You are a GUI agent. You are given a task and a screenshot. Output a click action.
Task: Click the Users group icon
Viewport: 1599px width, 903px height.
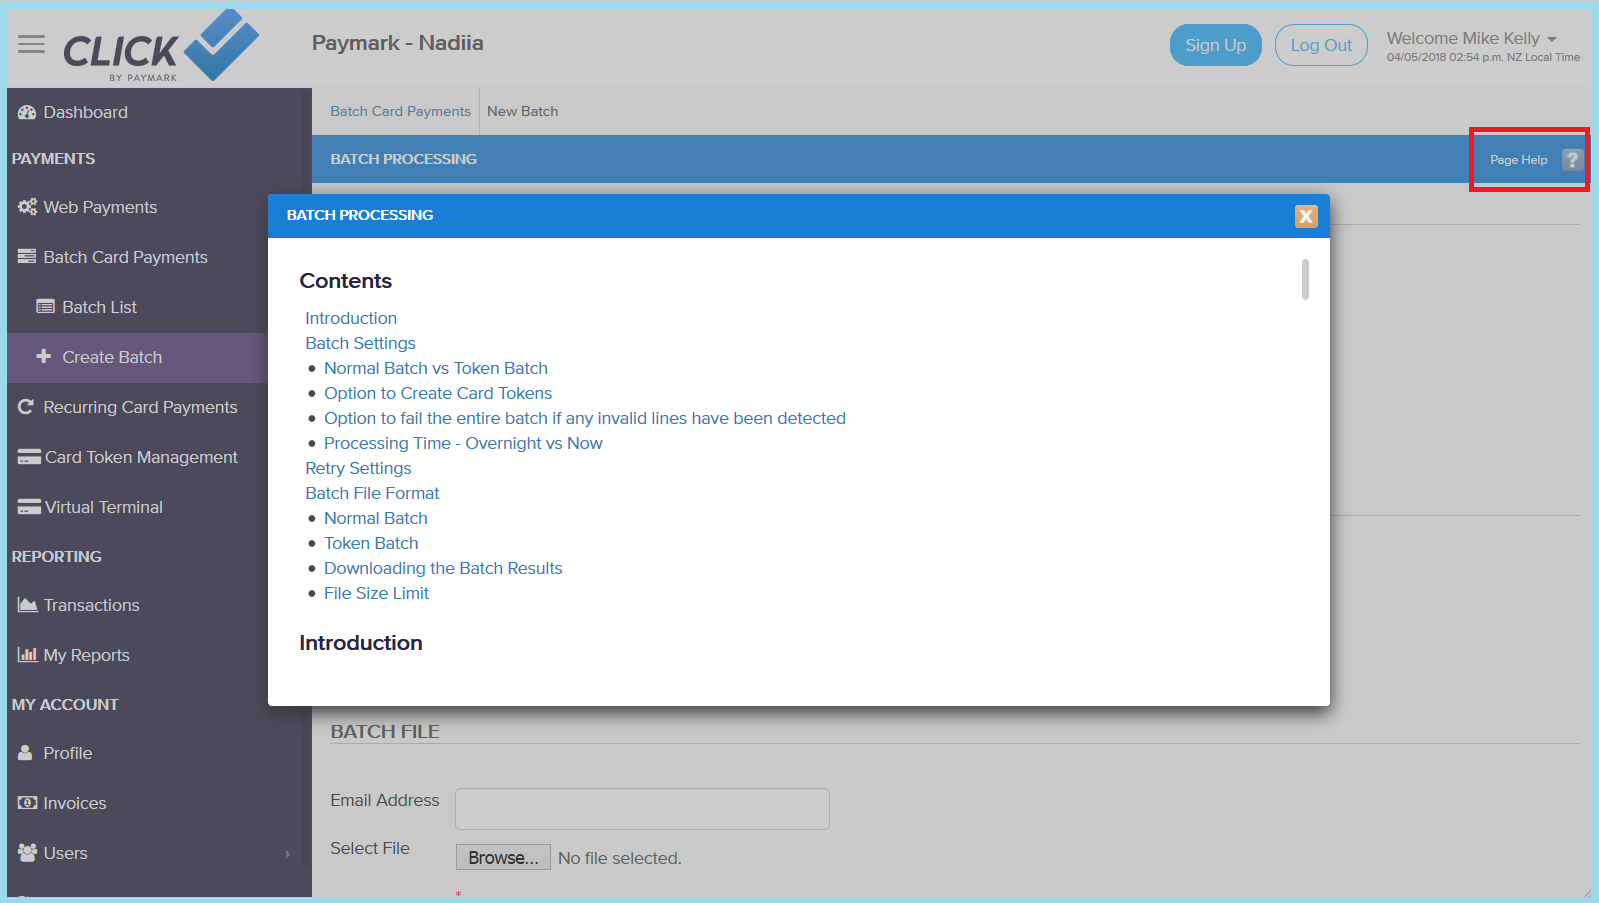coord(28,853)
